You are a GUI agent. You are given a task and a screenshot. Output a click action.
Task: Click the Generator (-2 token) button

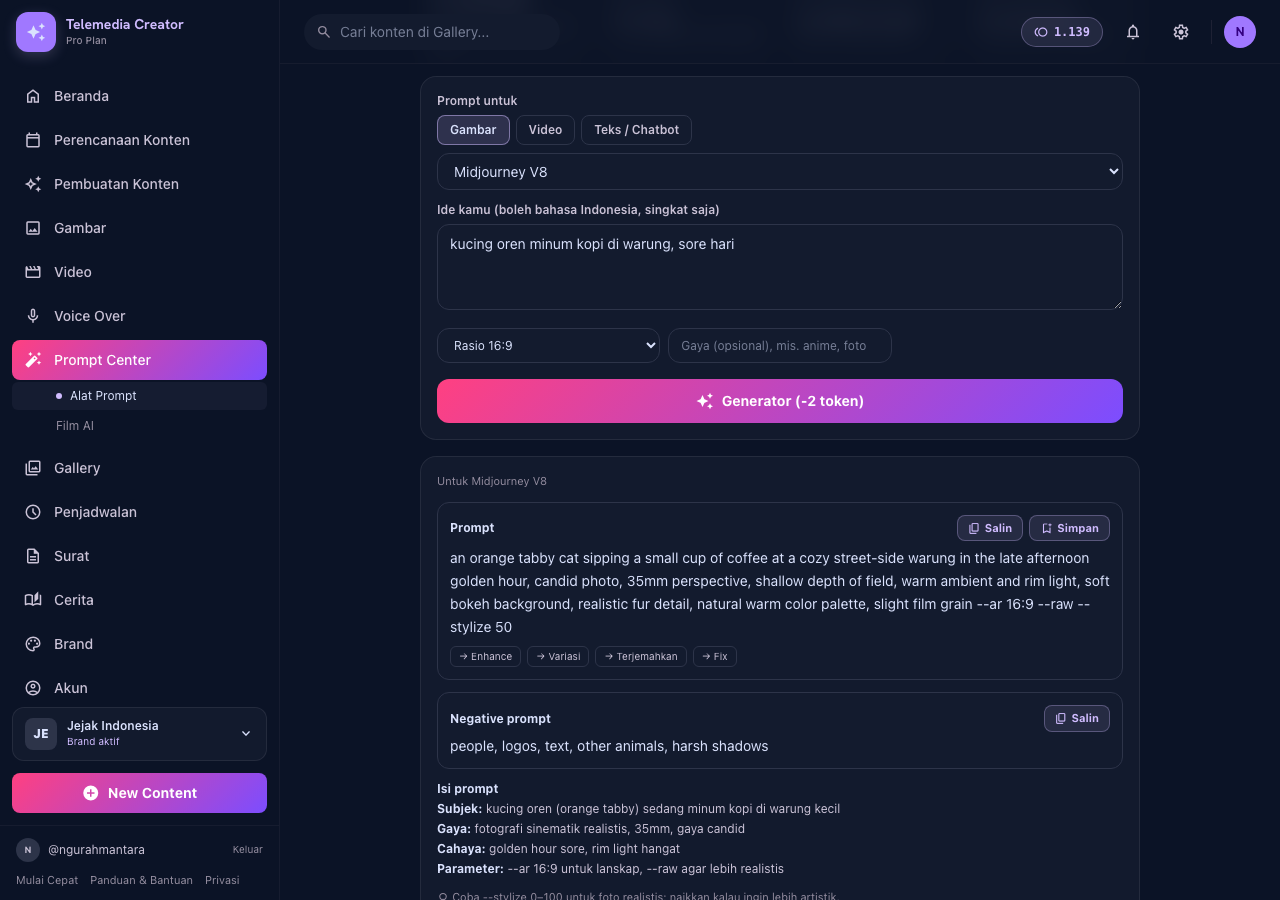point(780,401)
